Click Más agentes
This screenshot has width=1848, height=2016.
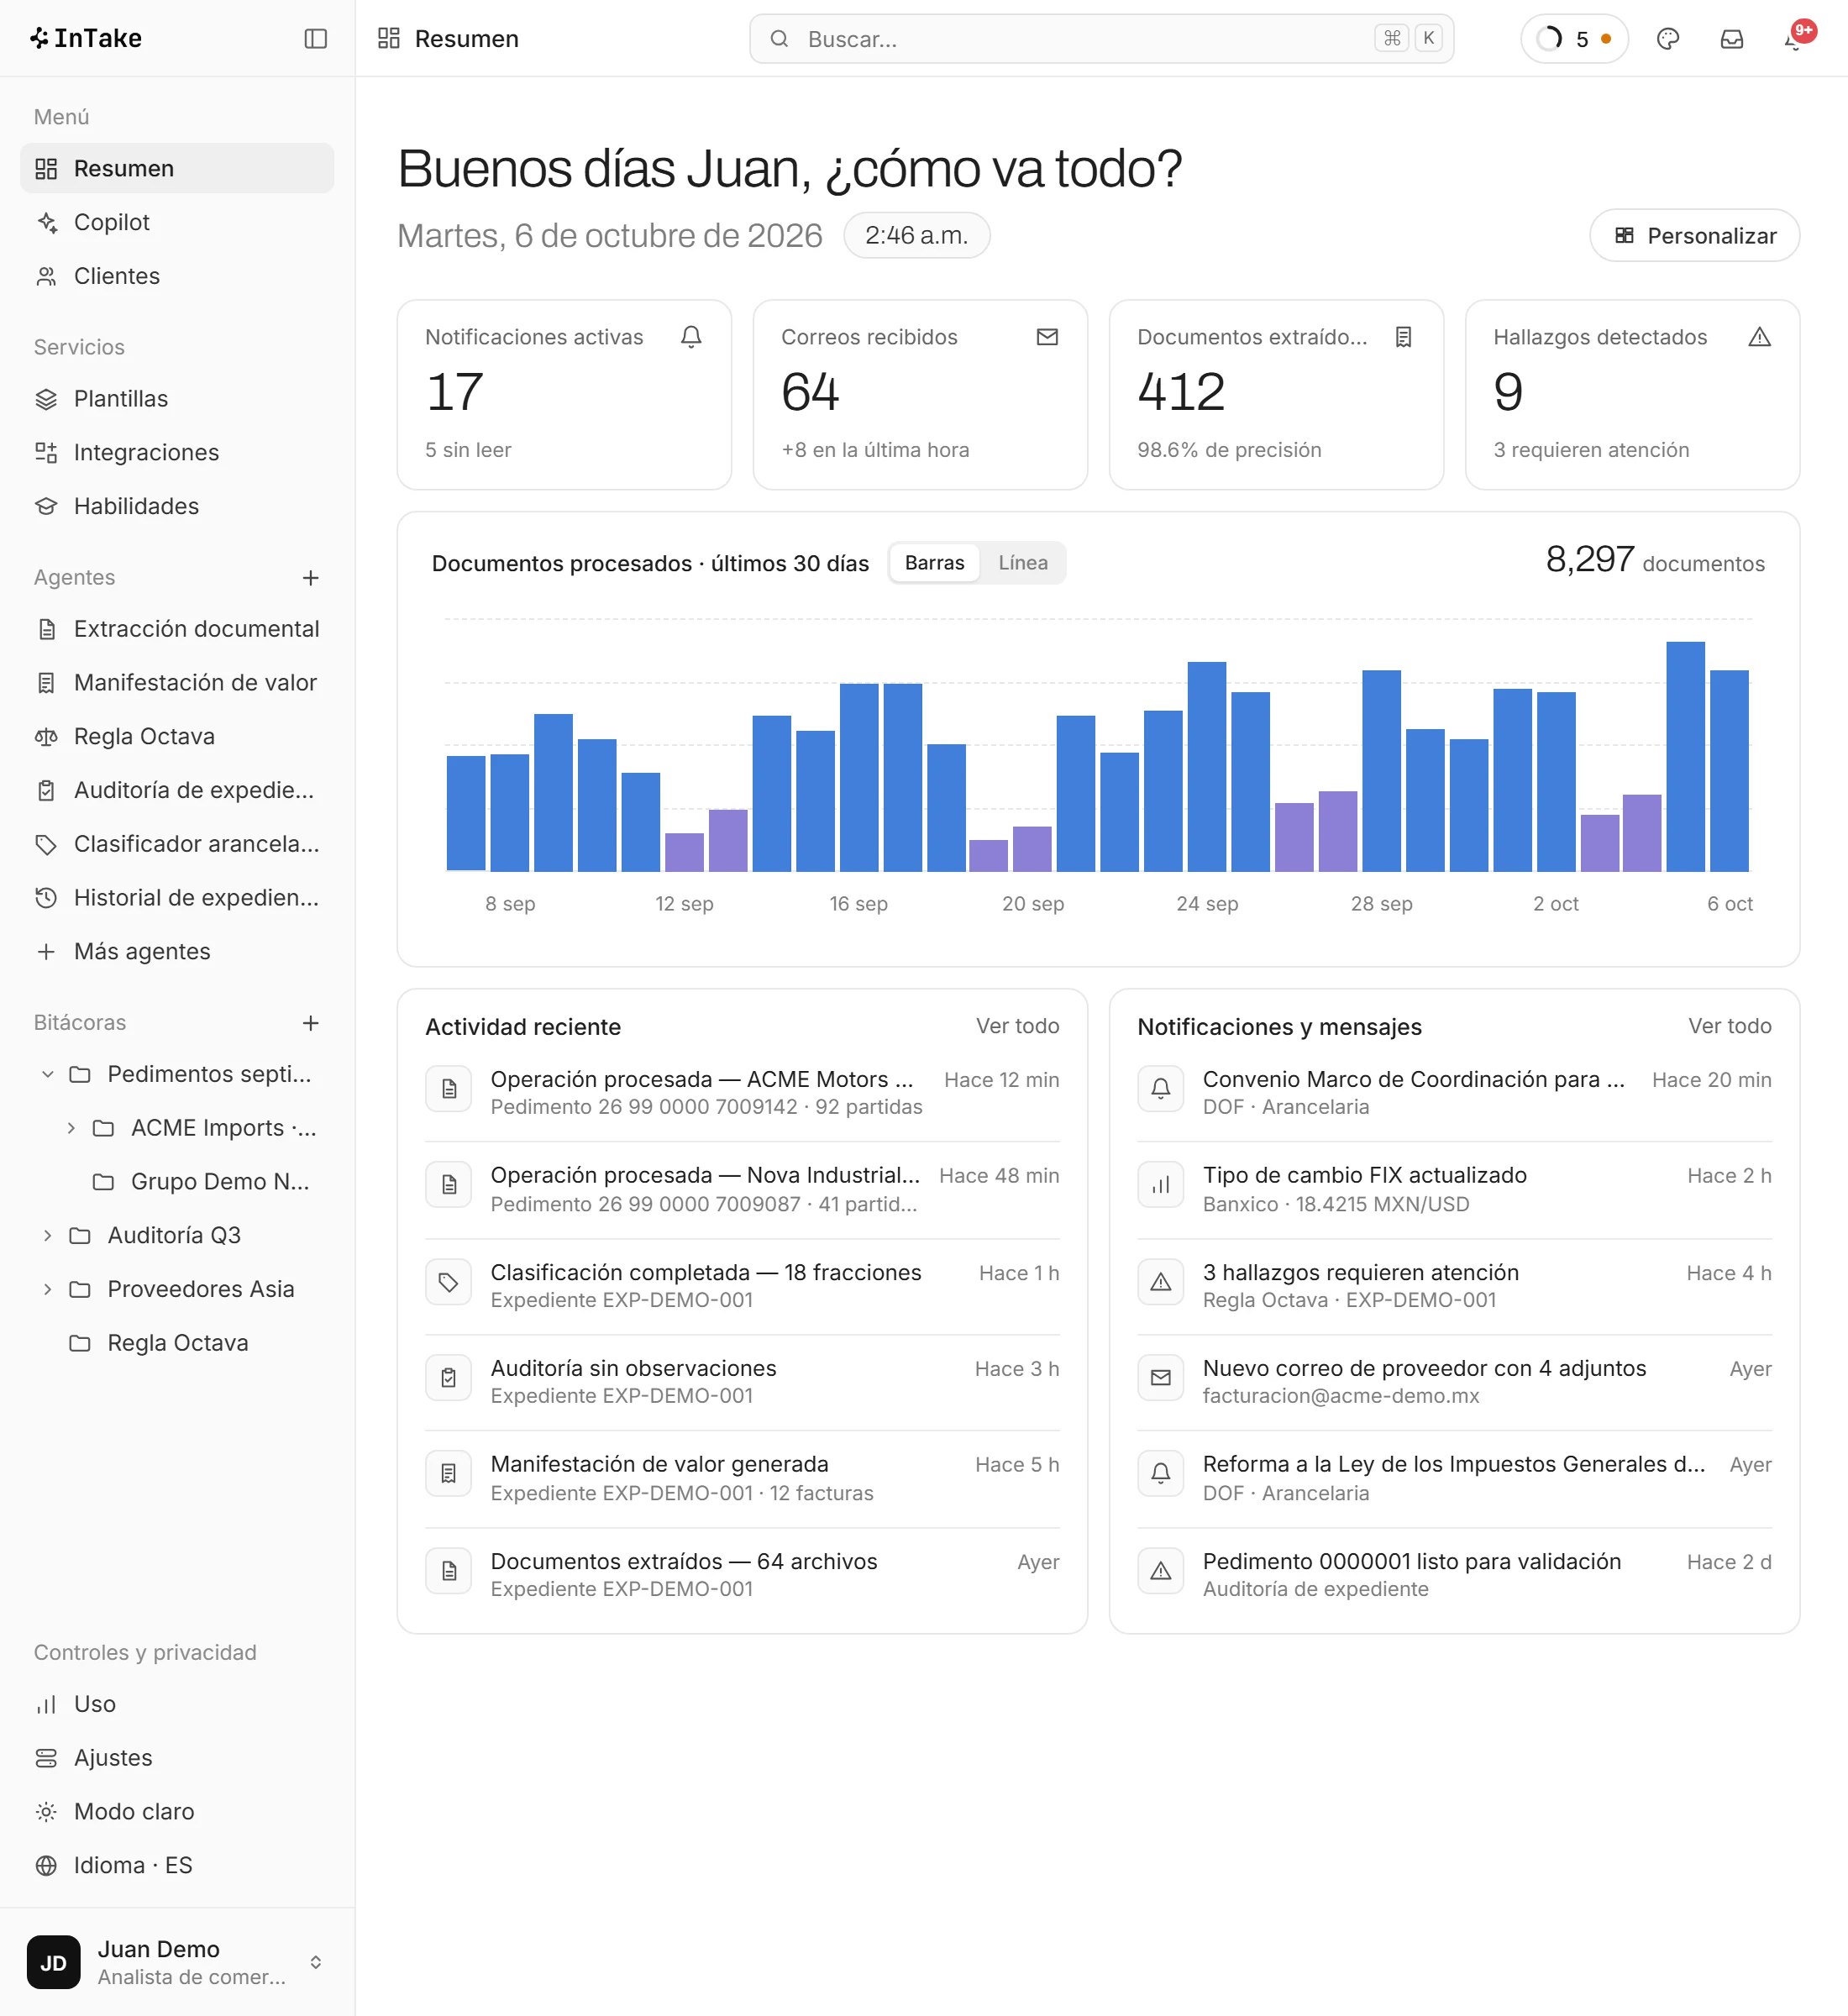pyautogui.click(x=177, y=951)
